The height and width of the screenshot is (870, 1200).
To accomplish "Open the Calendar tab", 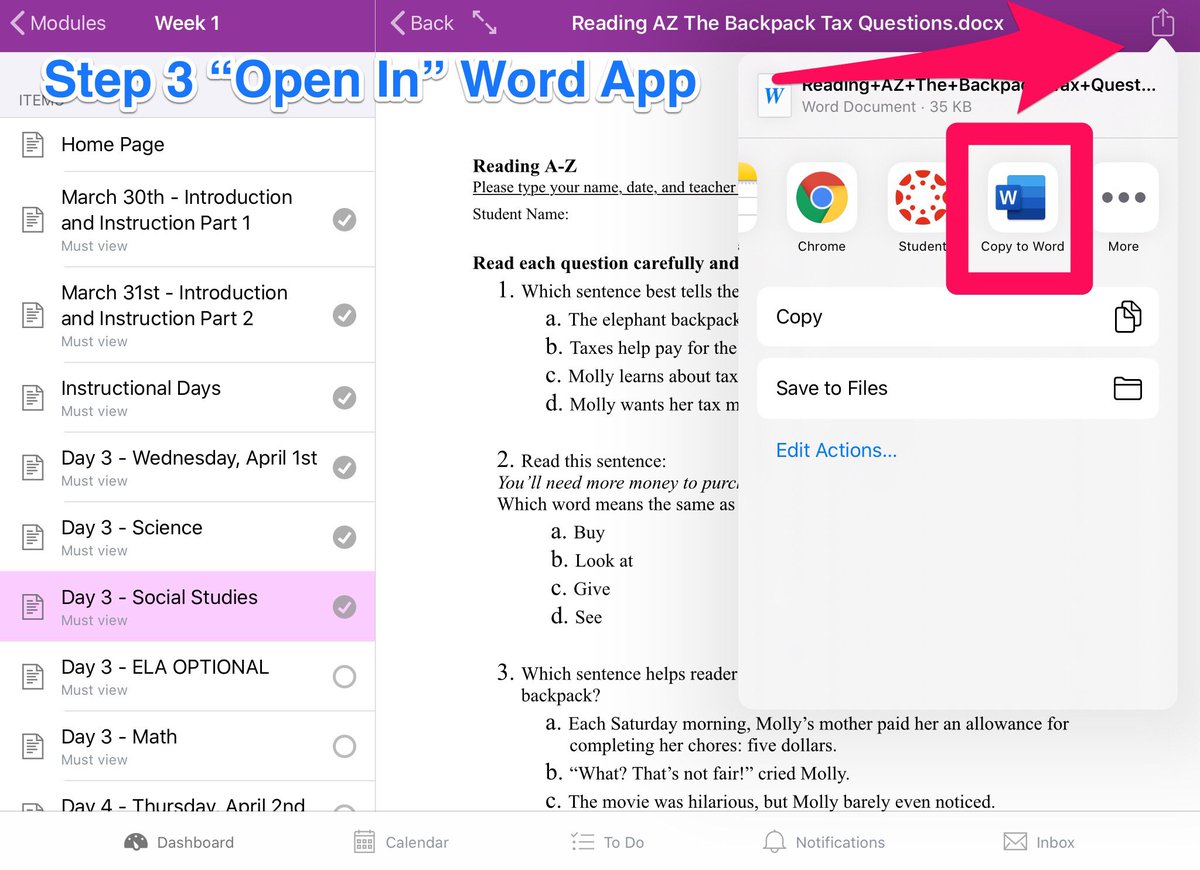I will point(402,842).
